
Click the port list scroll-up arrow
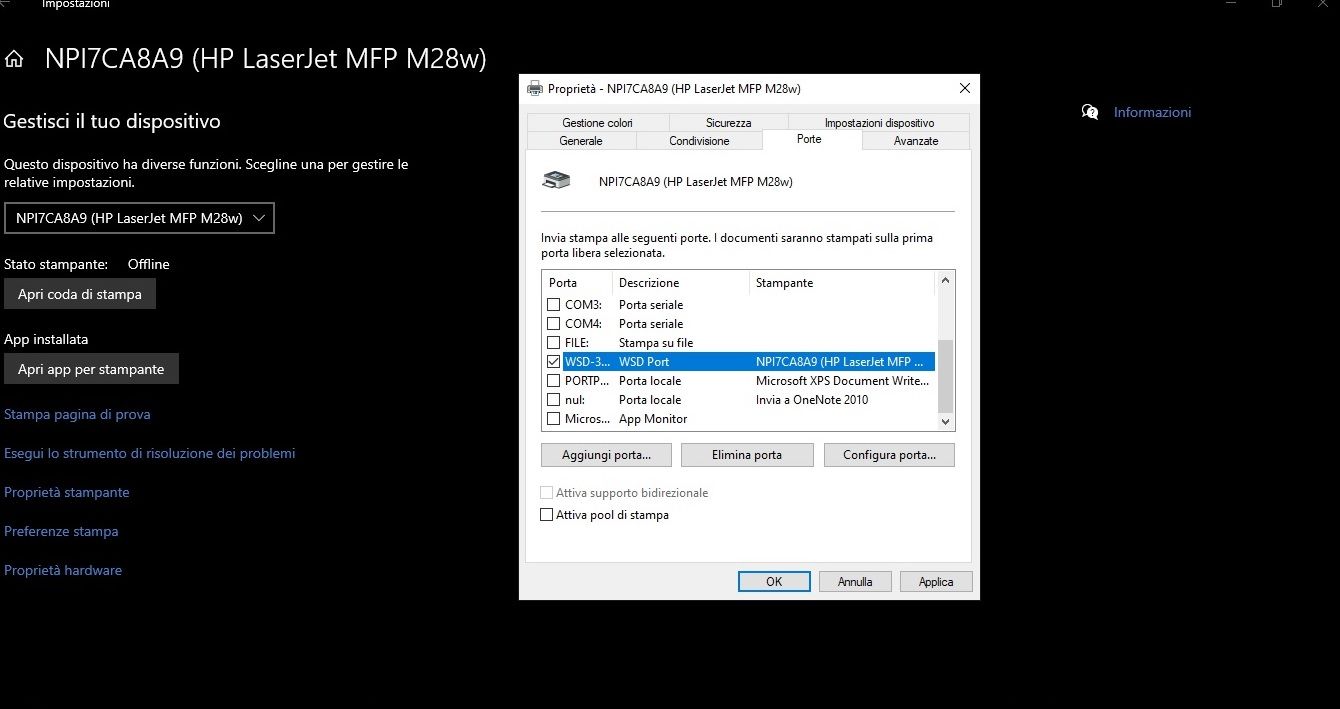[x=945, y=283]
